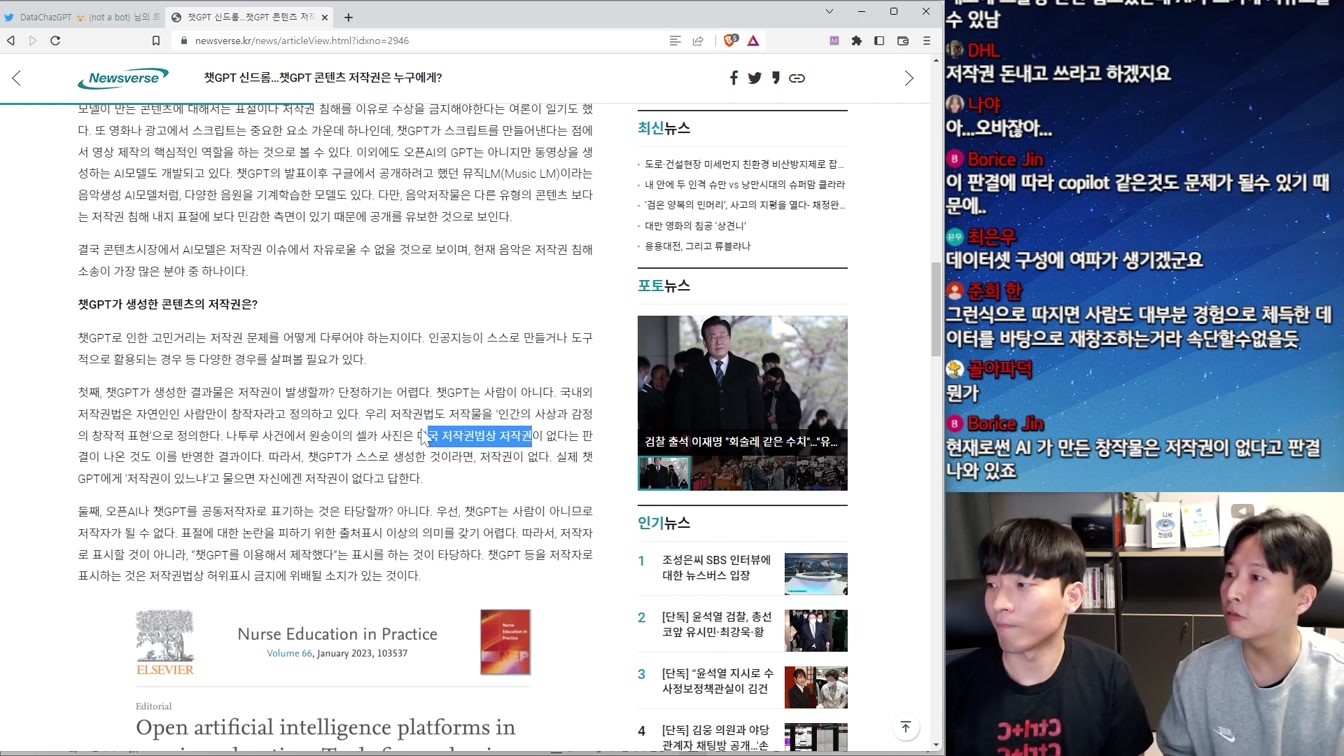Bookmark this page with the bookmark icon
This screenshot has width=1344, height=756.
(x=156, y=41)
